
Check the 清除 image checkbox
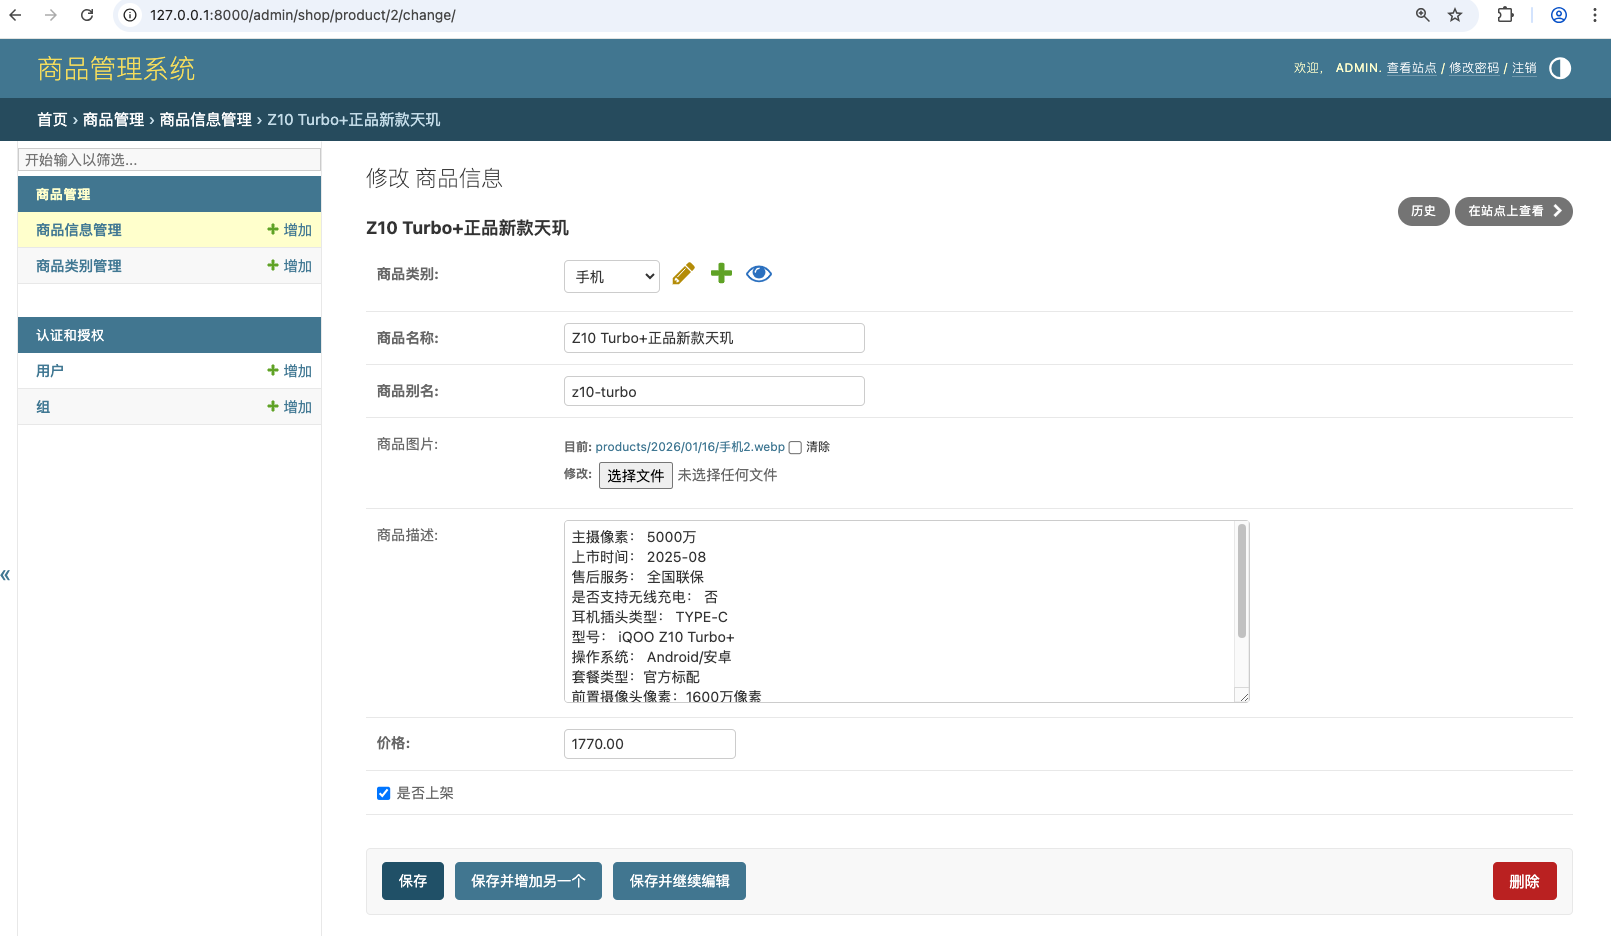pos(795,447)
